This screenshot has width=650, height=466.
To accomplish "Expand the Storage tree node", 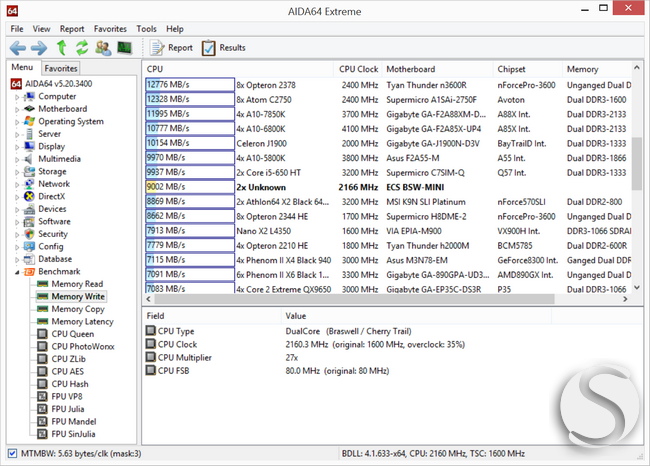I will [17, 172].
